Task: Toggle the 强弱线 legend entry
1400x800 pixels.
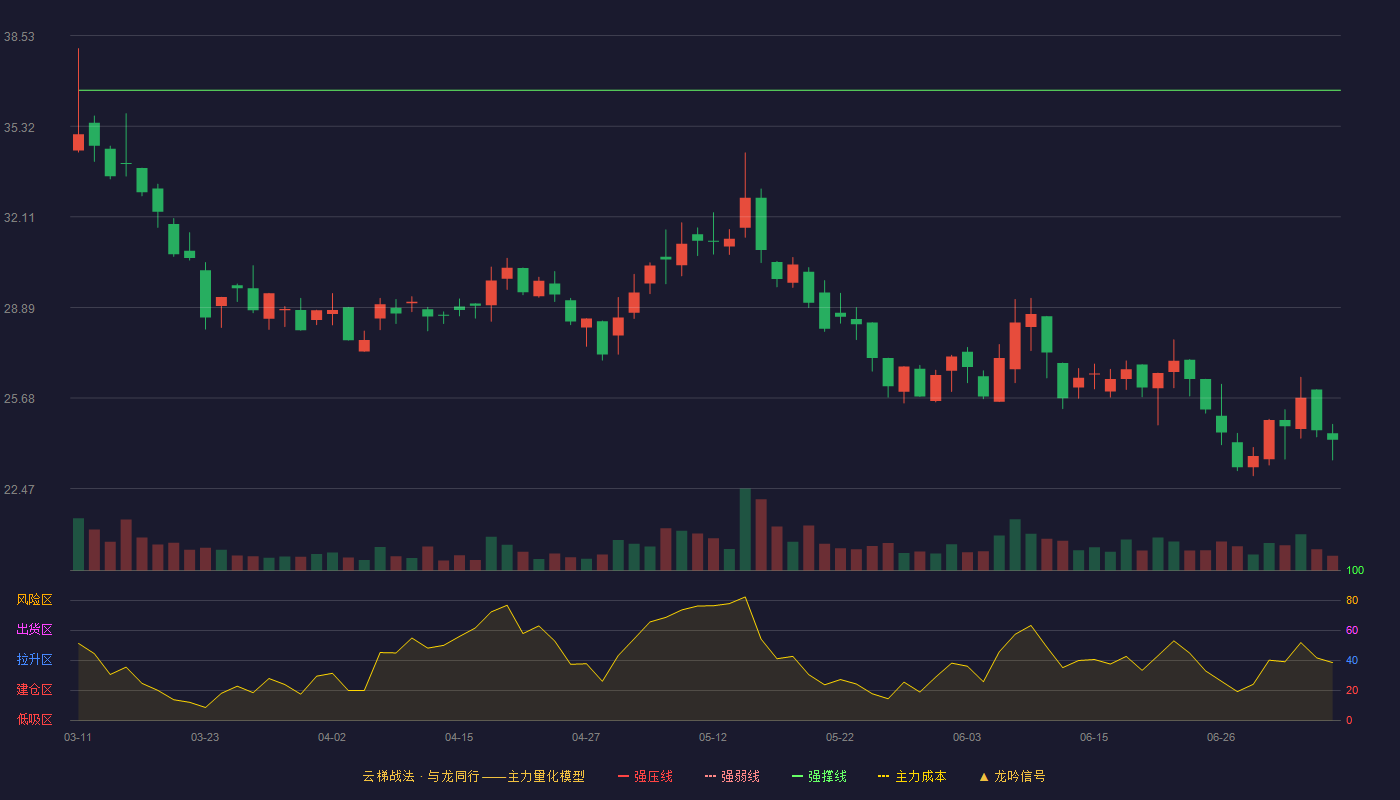Action: (732, 776)
